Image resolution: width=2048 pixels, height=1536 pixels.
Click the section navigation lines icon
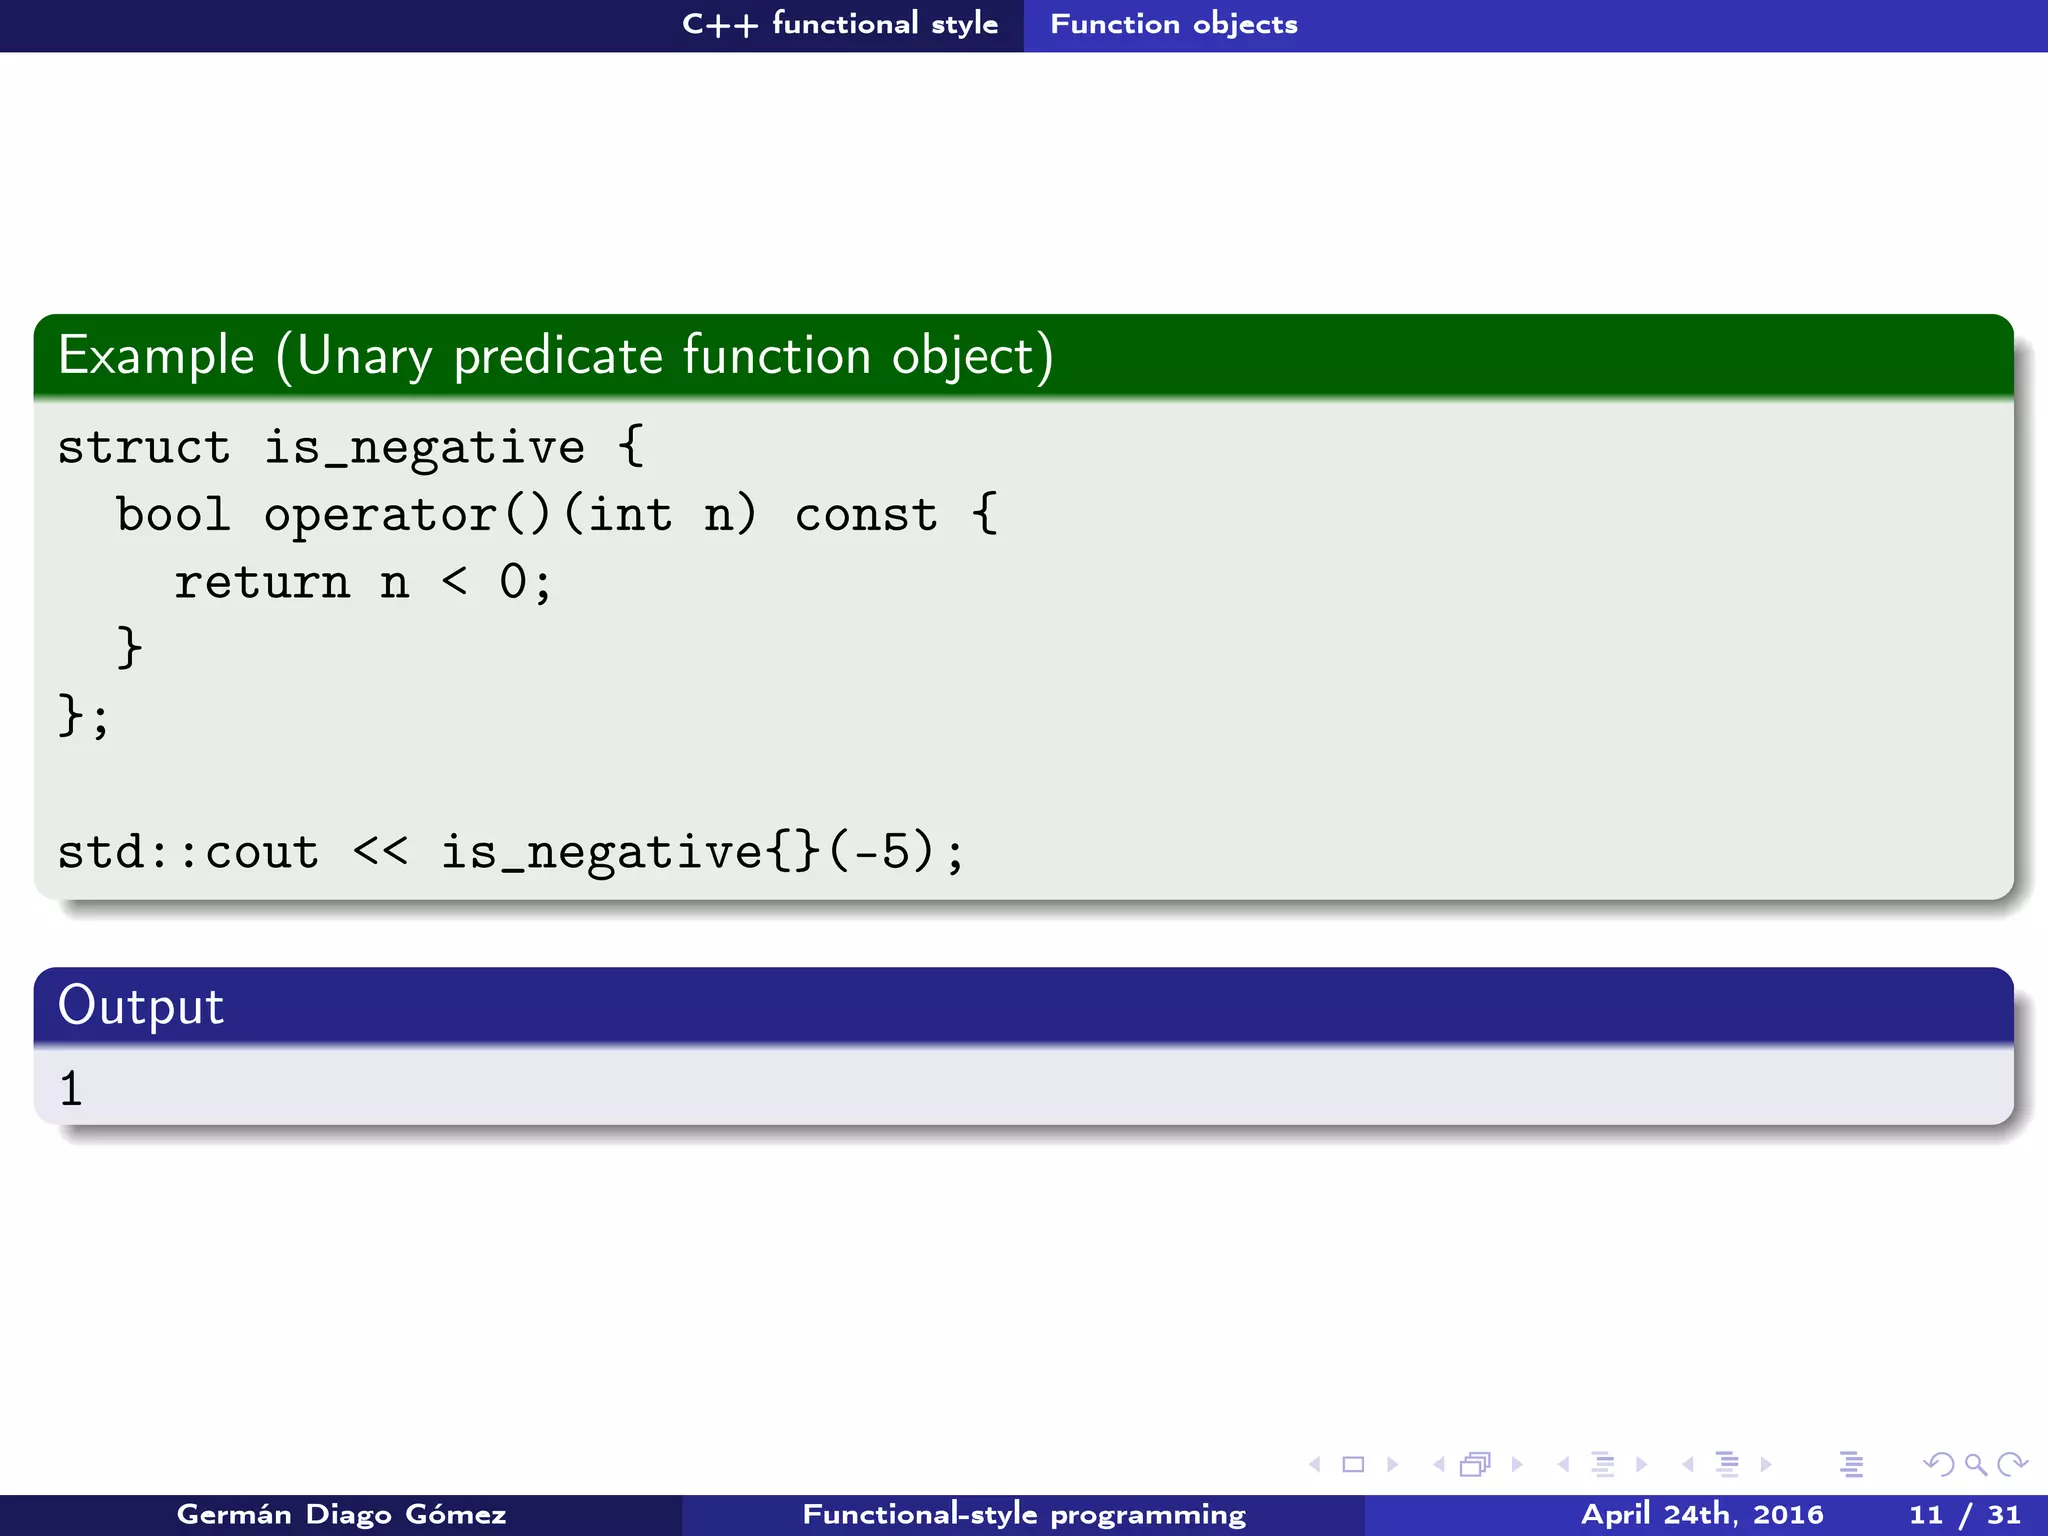pos(1727,1465)
